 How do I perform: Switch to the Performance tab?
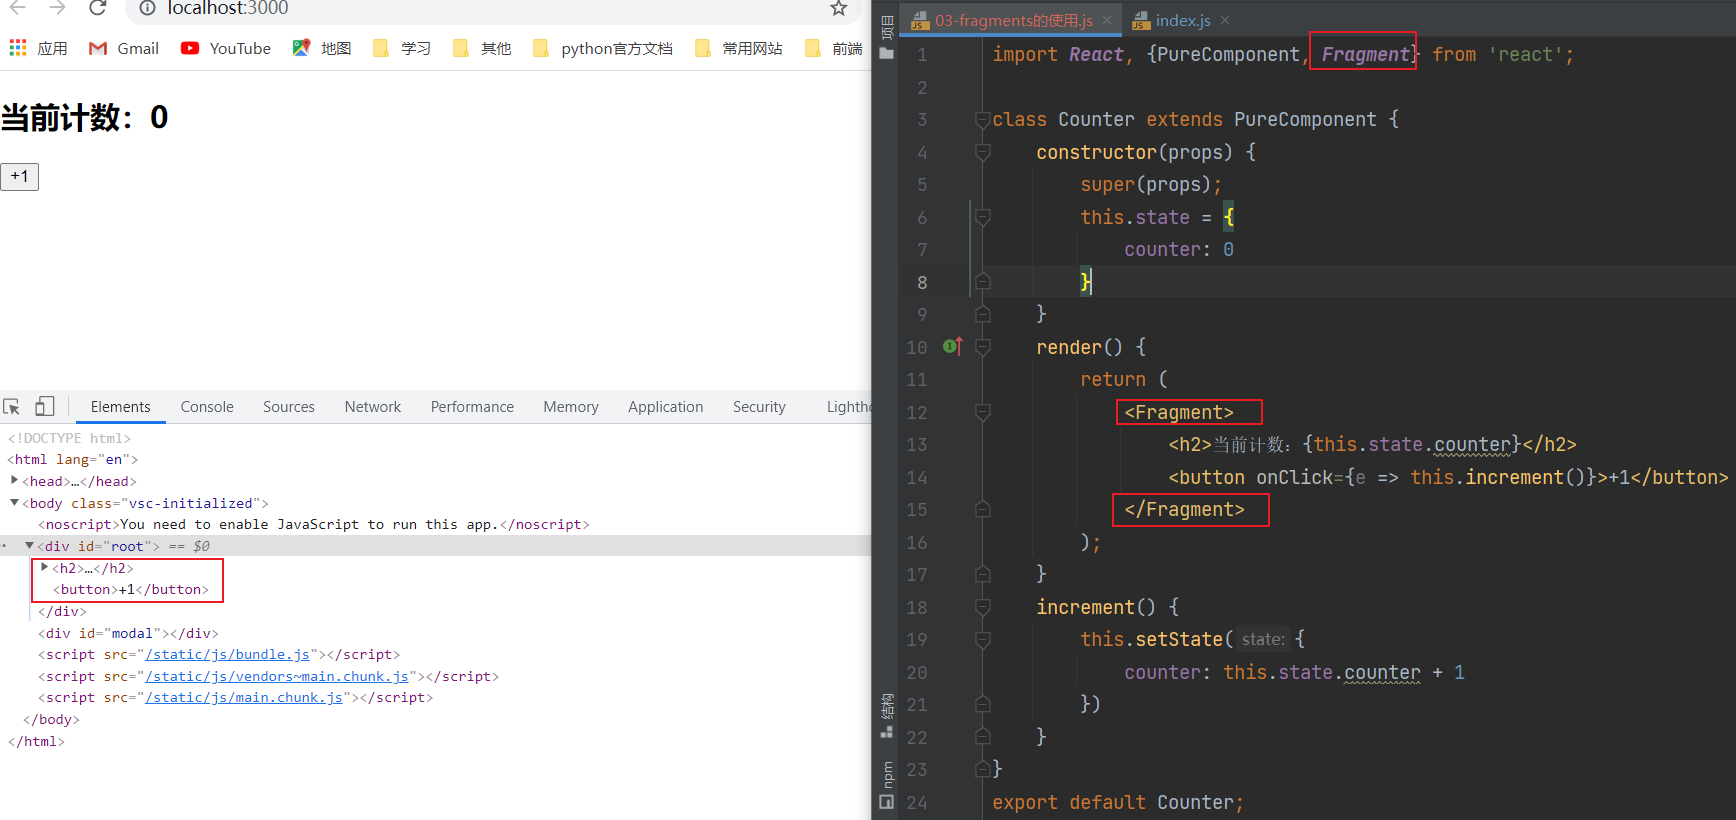point(472,407)
